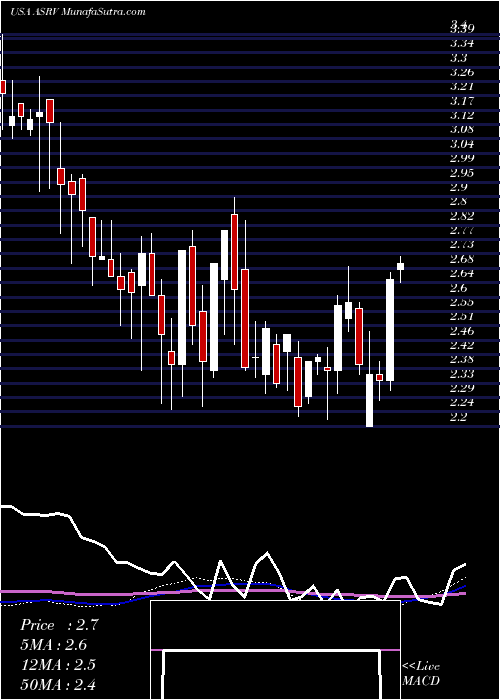Click the 2.6 price axis label
The width and height of the screenshot is (500, 700).
[458, 288]
